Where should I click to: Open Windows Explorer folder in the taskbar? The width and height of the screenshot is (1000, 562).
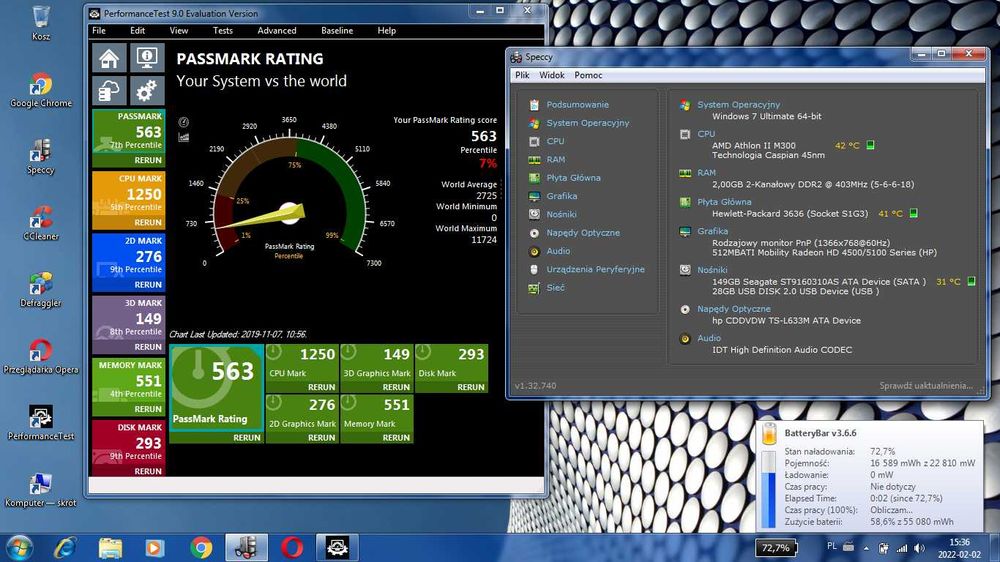[x=110, y=547]
